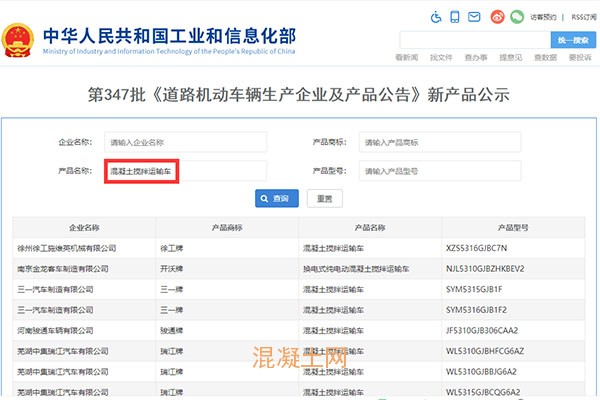600x400 pixels.
Task: Click the email envelope icon
Action: pos(475,17)
